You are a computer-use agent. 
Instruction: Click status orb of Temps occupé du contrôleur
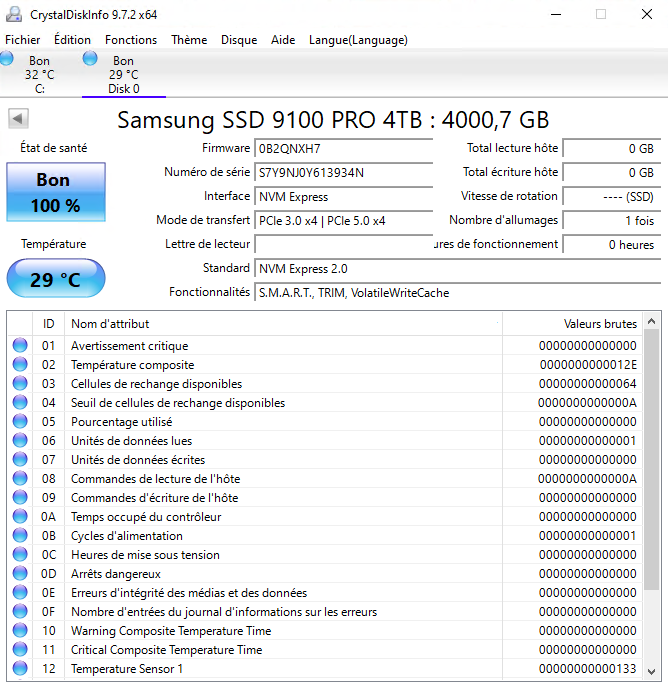click(20, 516)
